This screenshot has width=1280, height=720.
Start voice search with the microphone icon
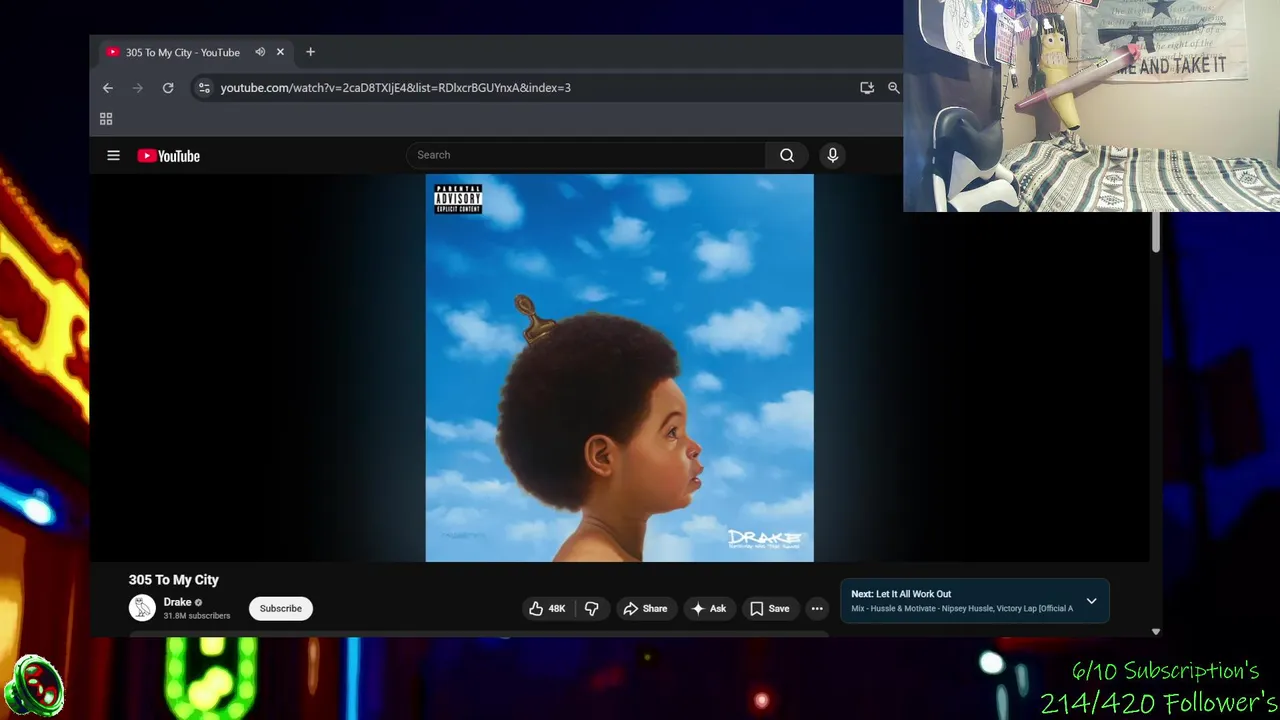pos(832,155)
